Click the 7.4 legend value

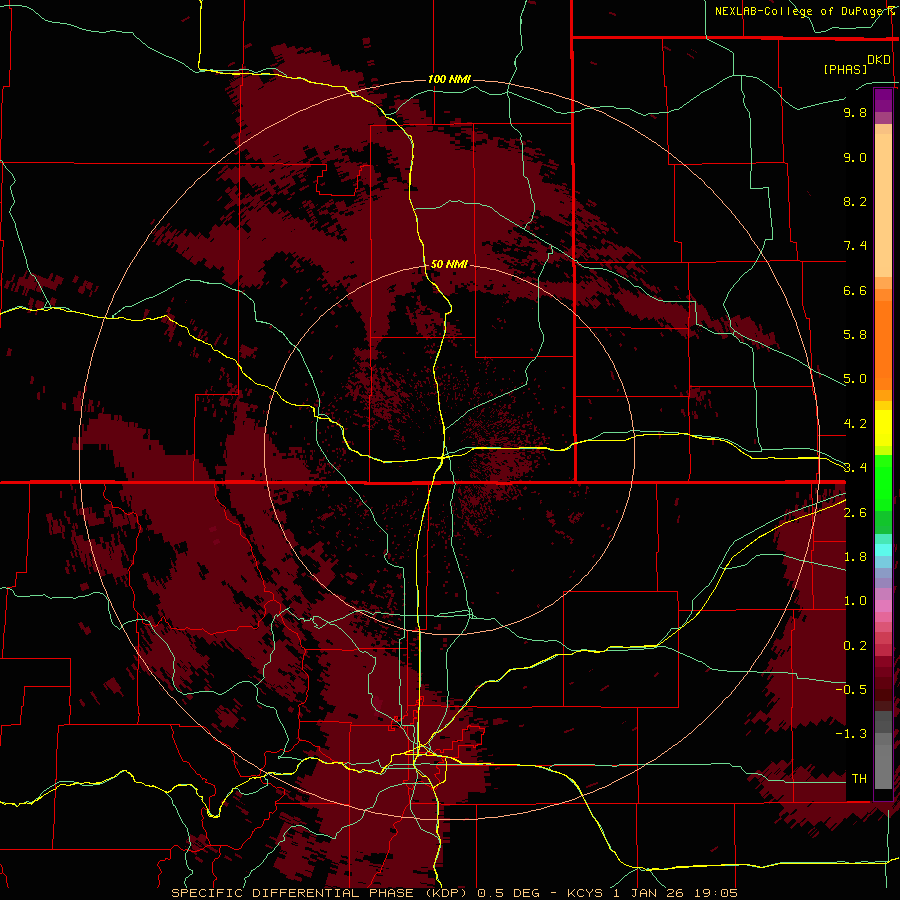point(855,246)
